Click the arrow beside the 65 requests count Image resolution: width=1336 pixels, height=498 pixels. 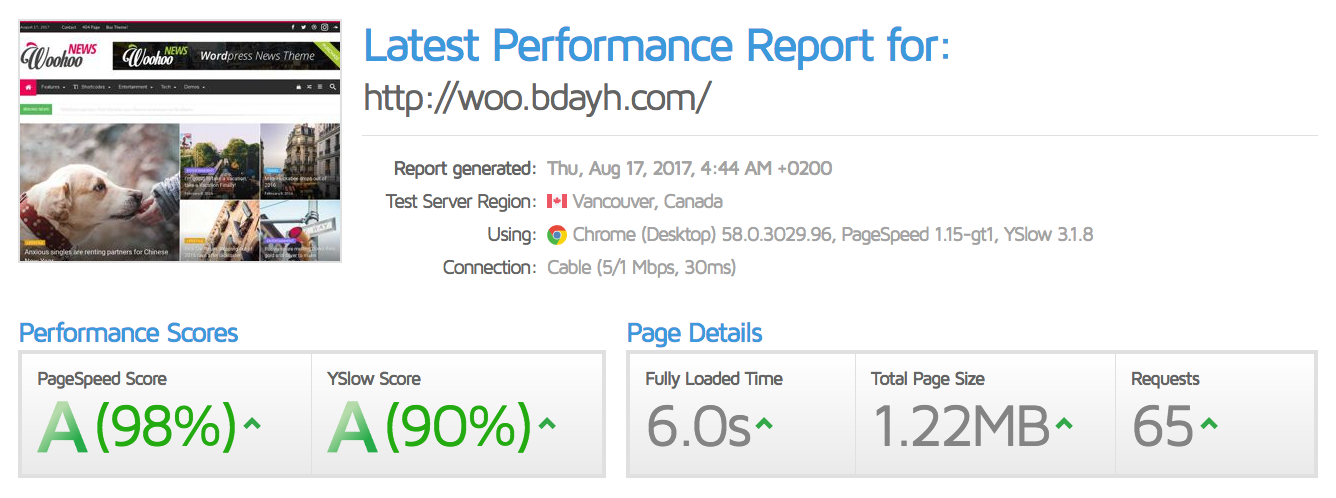pyautogui.click(x=1208, y=424)
